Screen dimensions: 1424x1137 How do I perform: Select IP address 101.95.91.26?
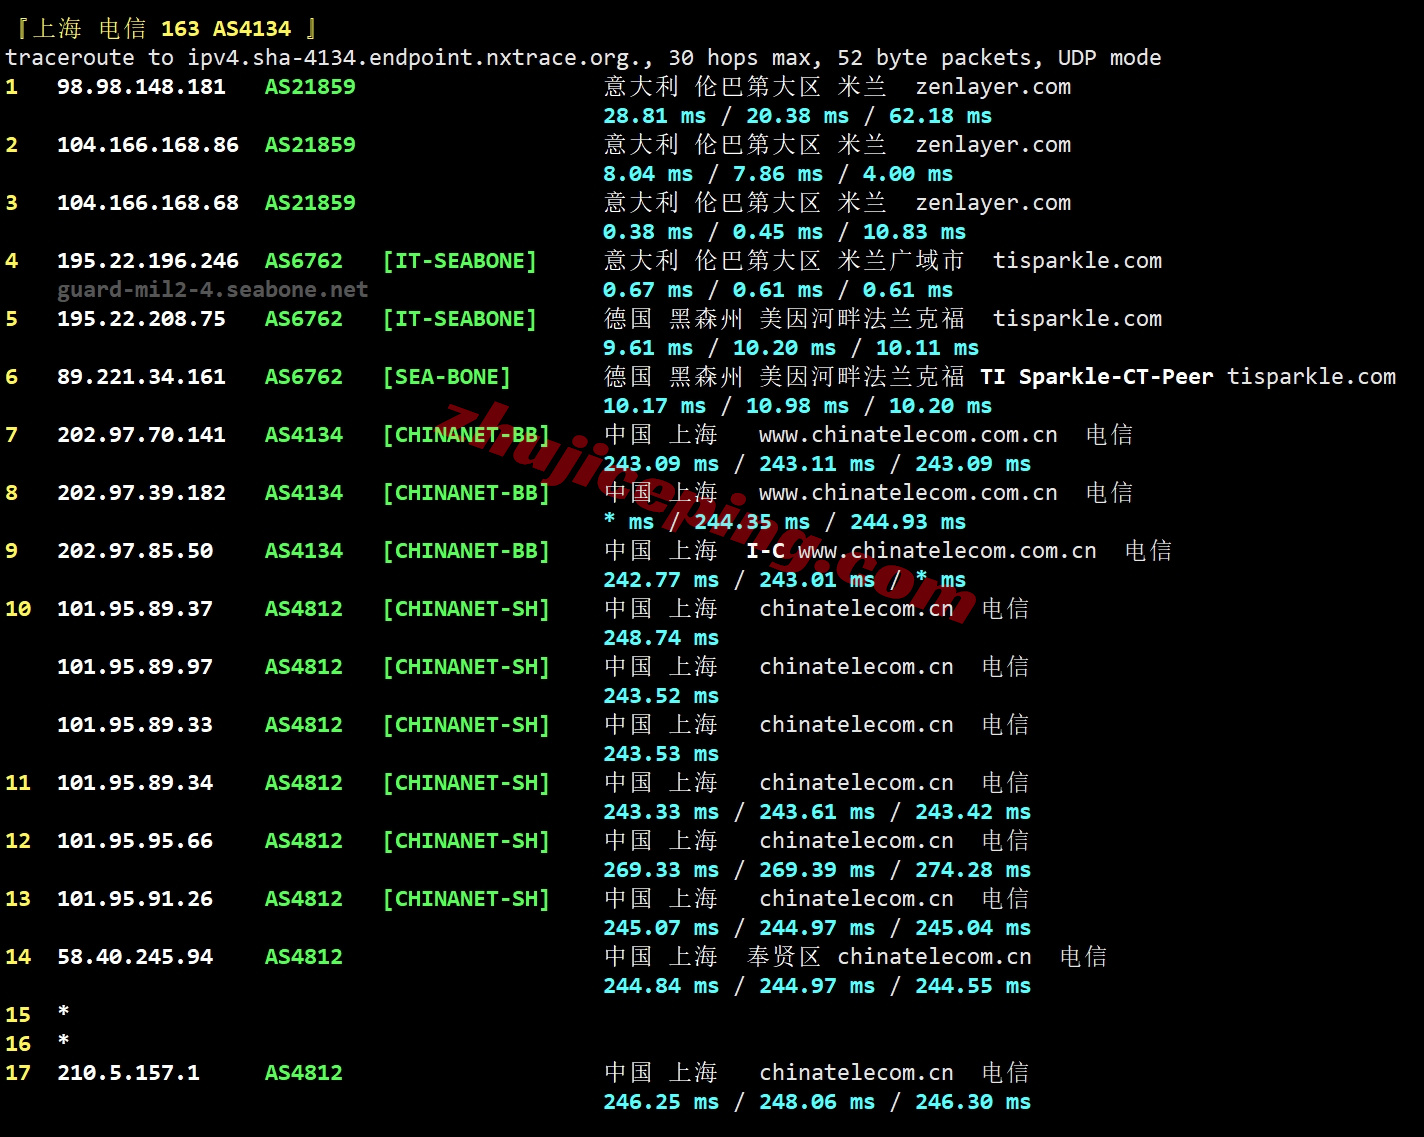click(x=135, y=899)
